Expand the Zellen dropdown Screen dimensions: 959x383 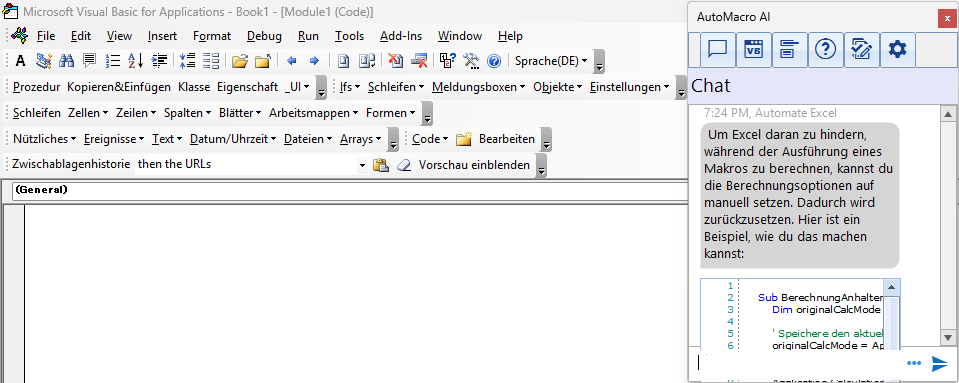(88, 113)
